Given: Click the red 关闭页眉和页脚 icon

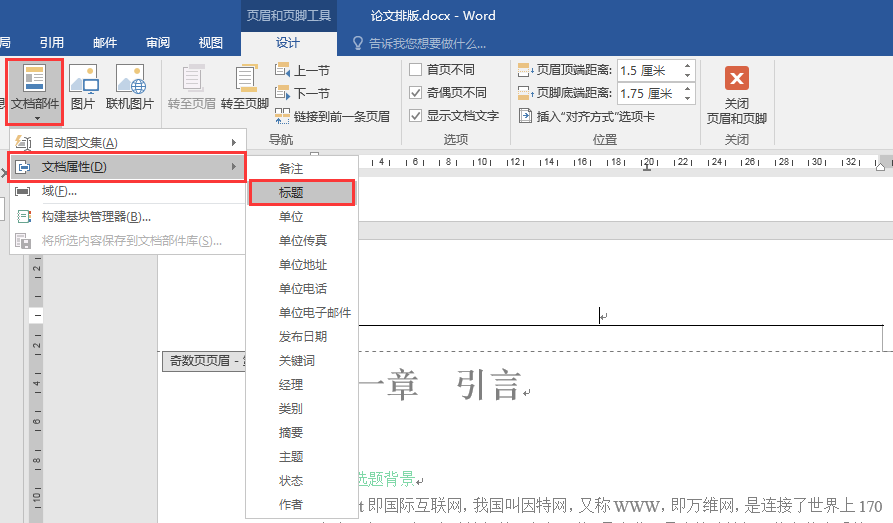Looking at the screenshot, I should (x=737, y=80).
